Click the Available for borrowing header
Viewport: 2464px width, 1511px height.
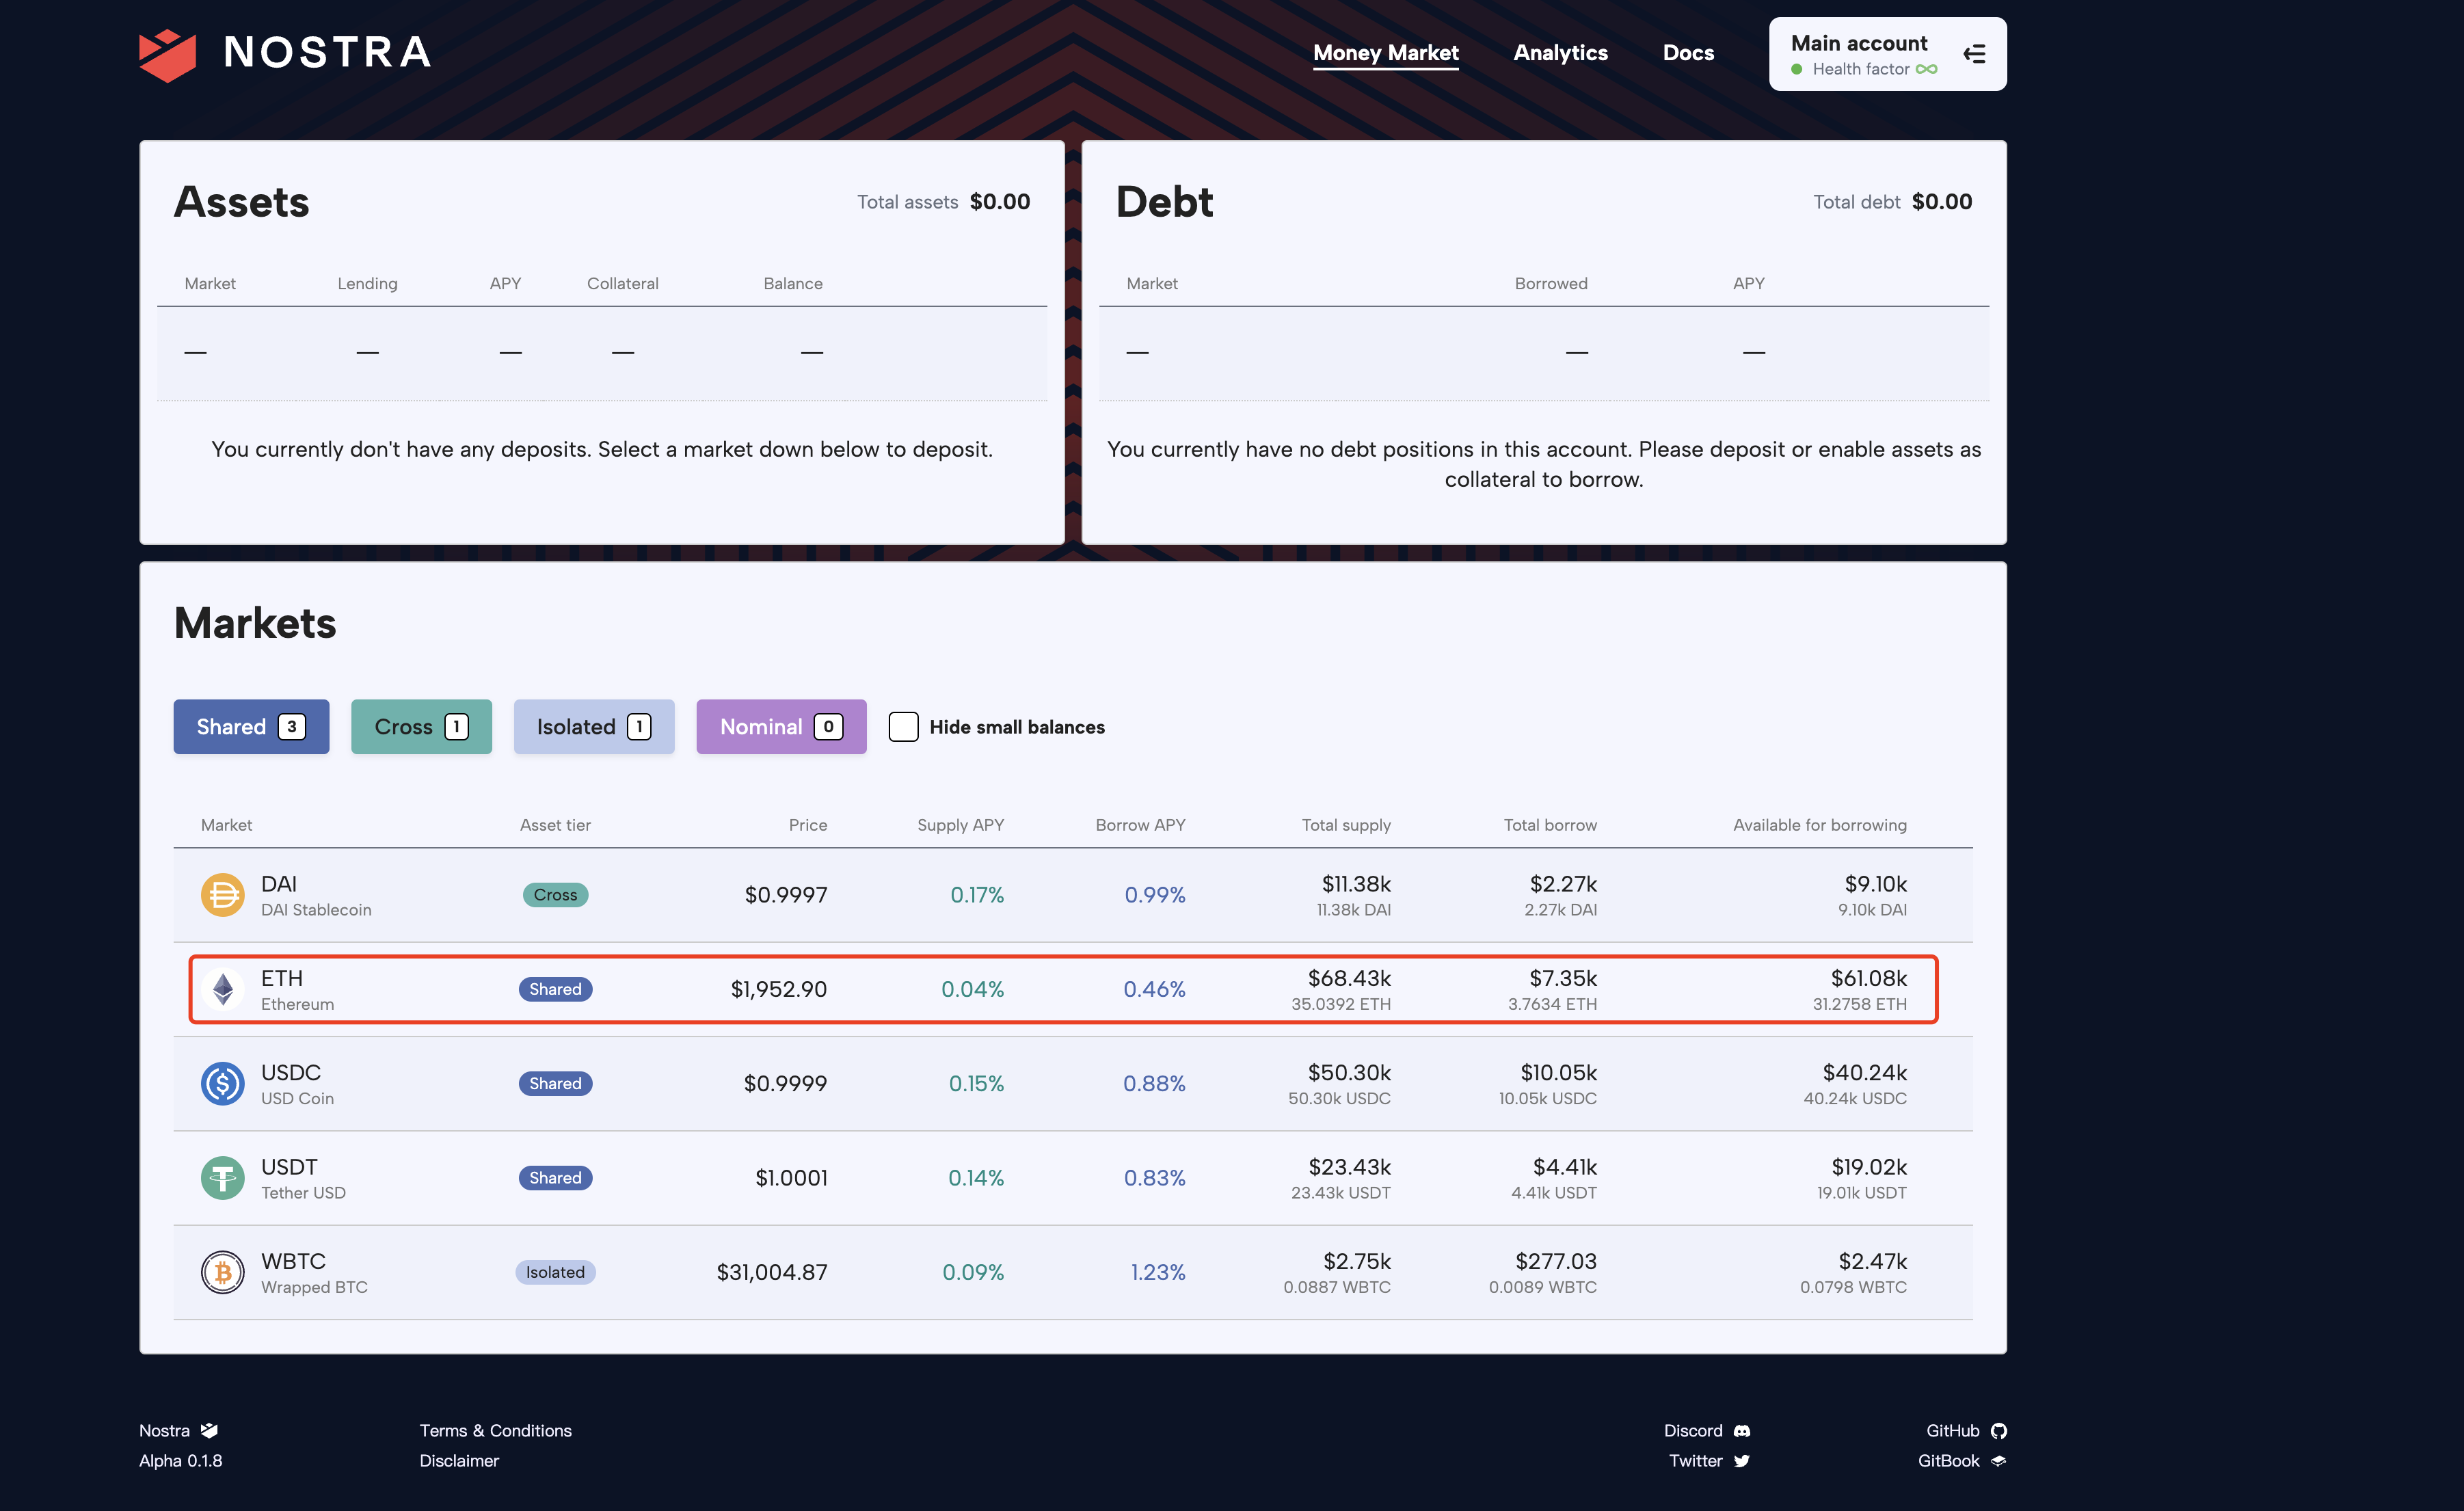point(1820,825)
